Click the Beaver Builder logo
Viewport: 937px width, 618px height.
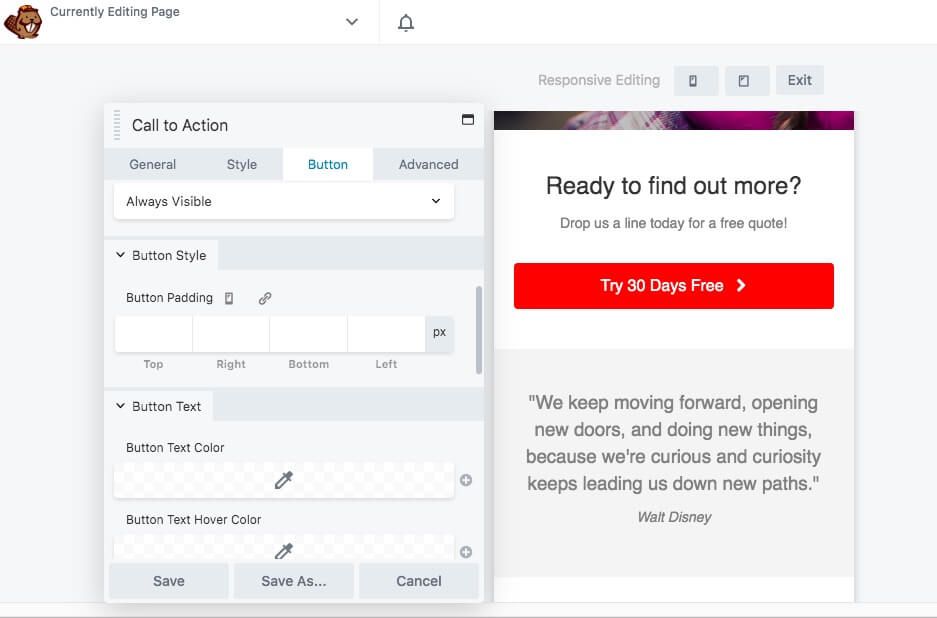(24, 21)
